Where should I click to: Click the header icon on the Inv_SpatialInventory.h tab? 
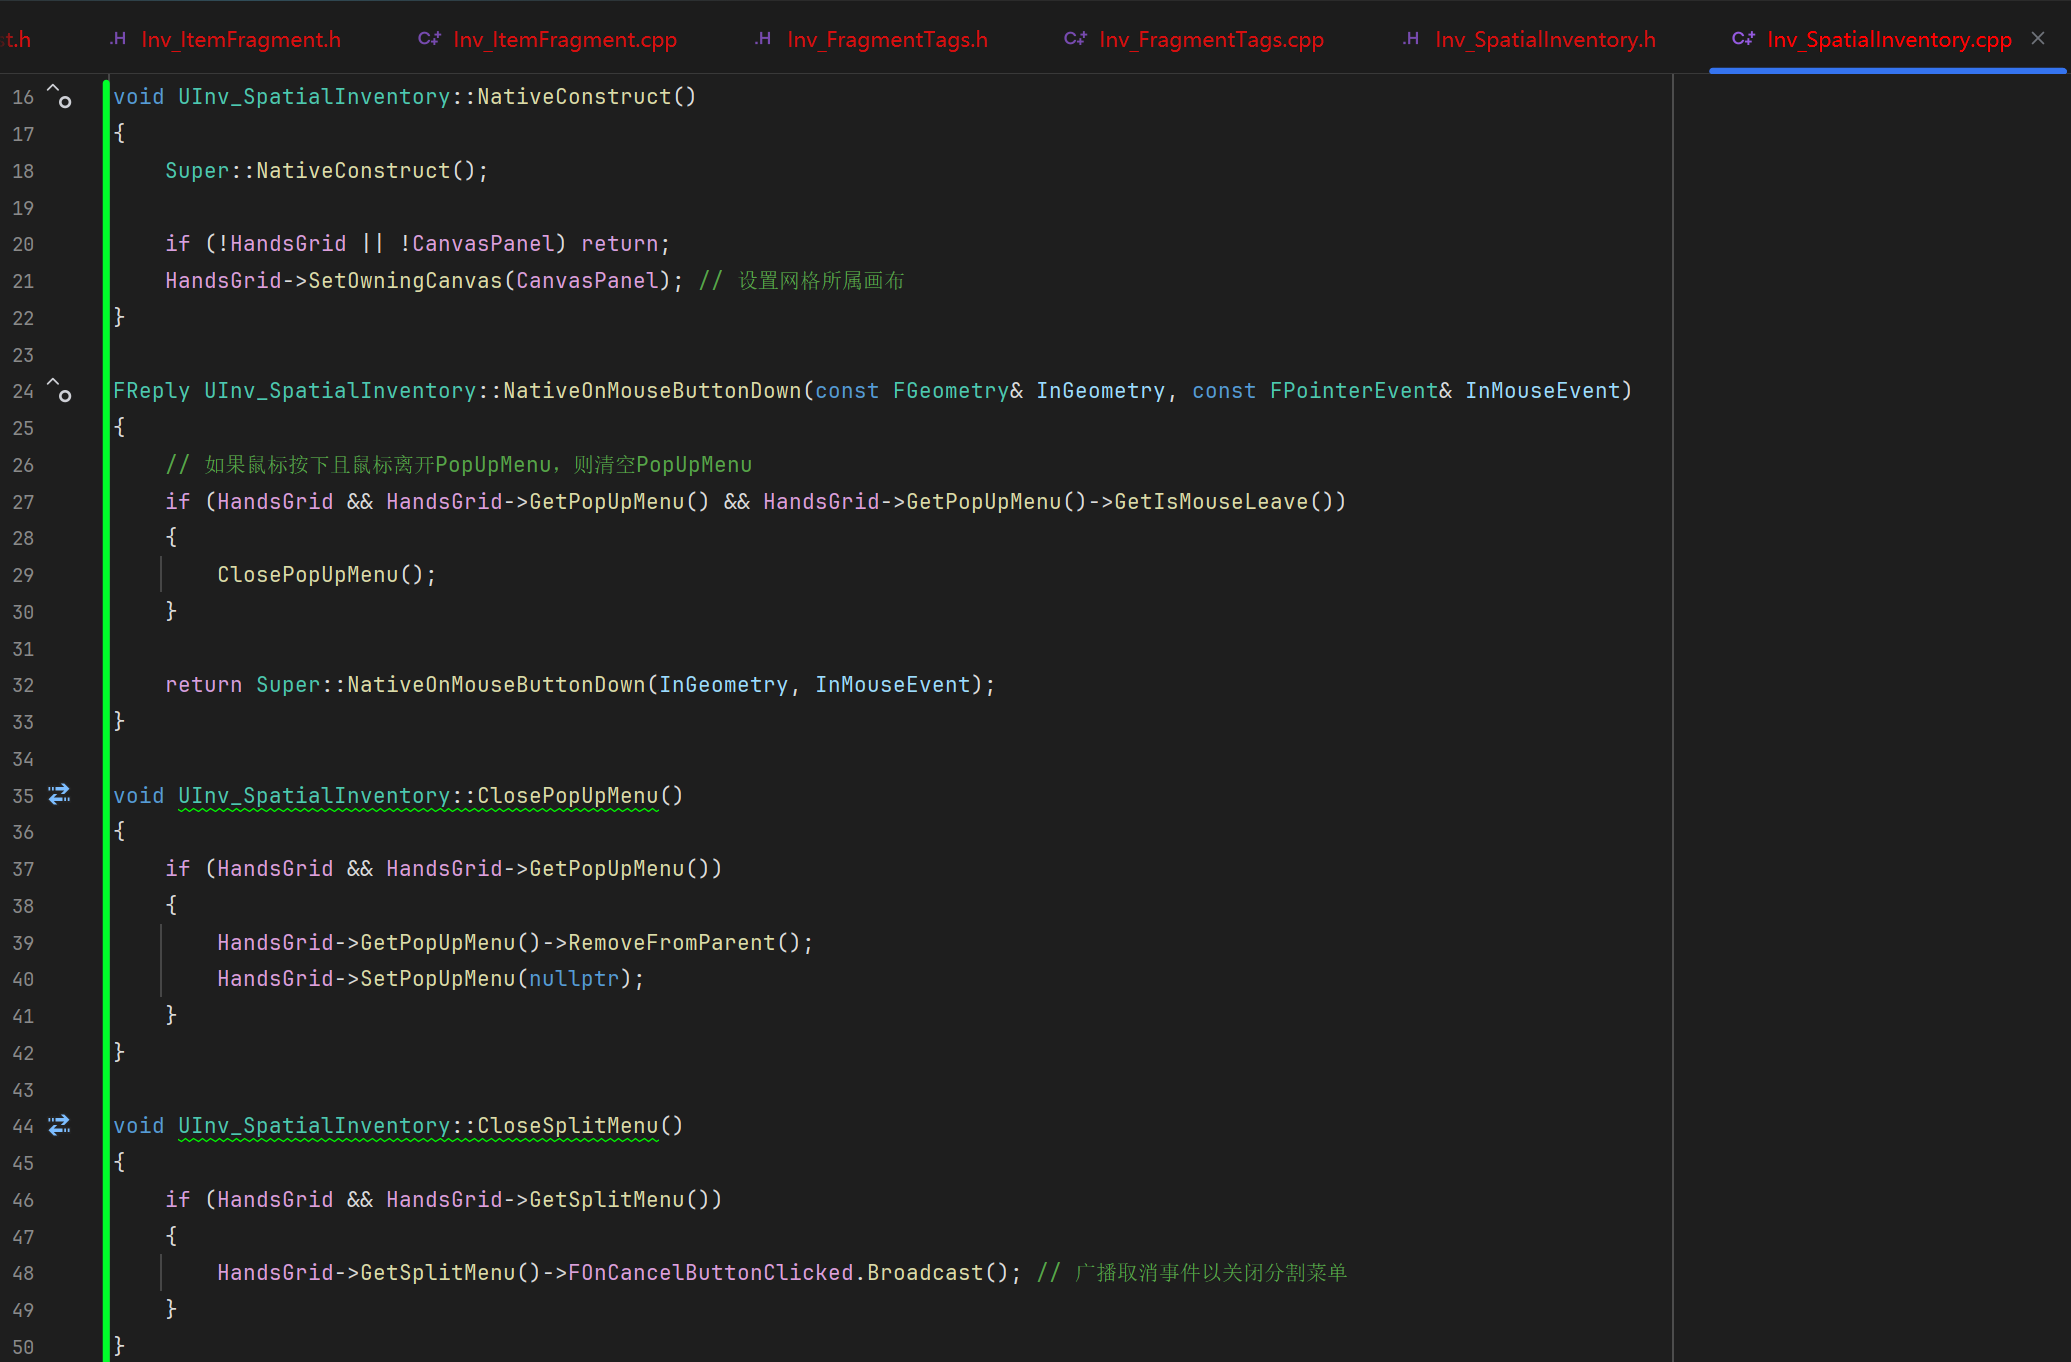(1411, 39)
